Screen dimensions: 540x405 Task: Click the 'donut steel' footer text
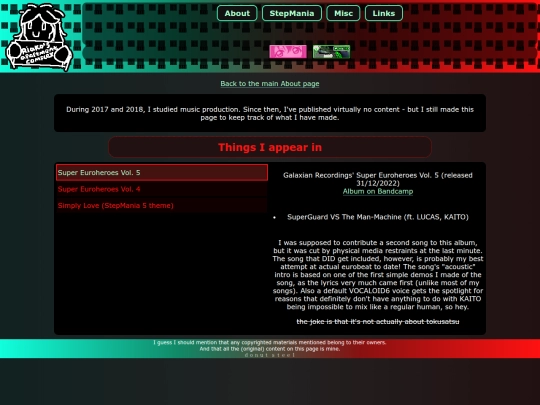pos(270,355)
